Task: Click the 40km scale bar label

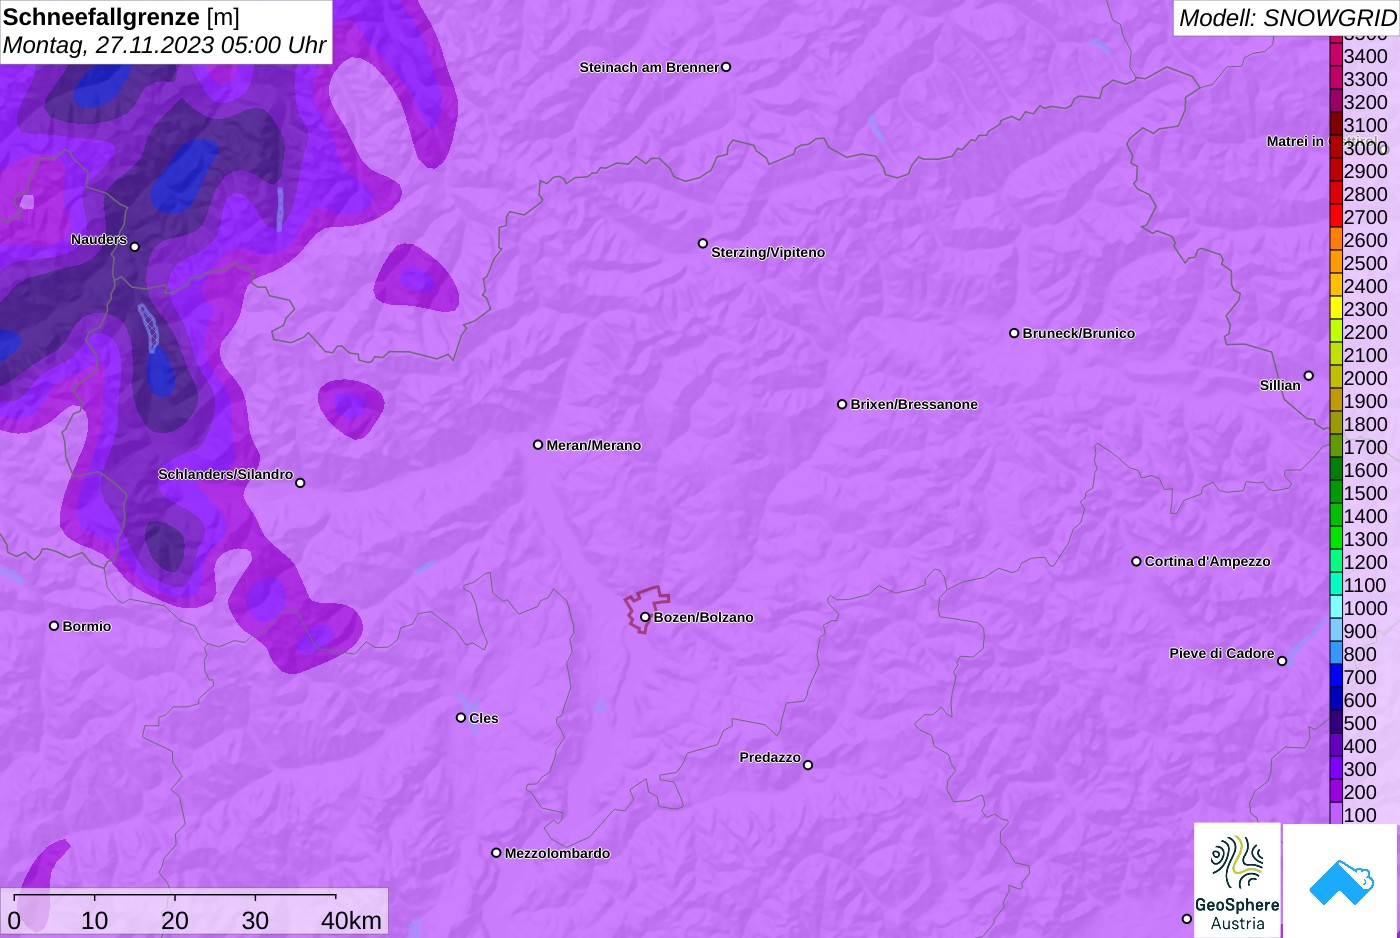Action: pos(351,920)
